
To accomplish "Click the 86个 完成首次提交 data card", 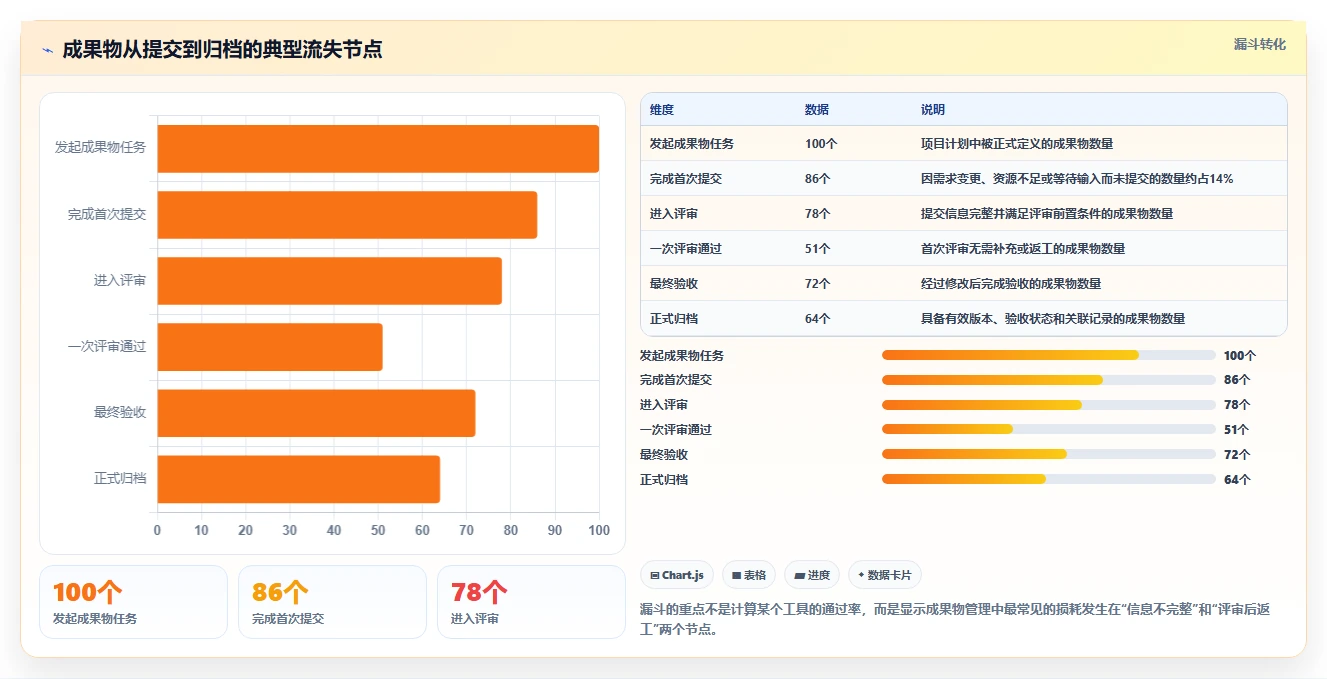I will point(332,602).
